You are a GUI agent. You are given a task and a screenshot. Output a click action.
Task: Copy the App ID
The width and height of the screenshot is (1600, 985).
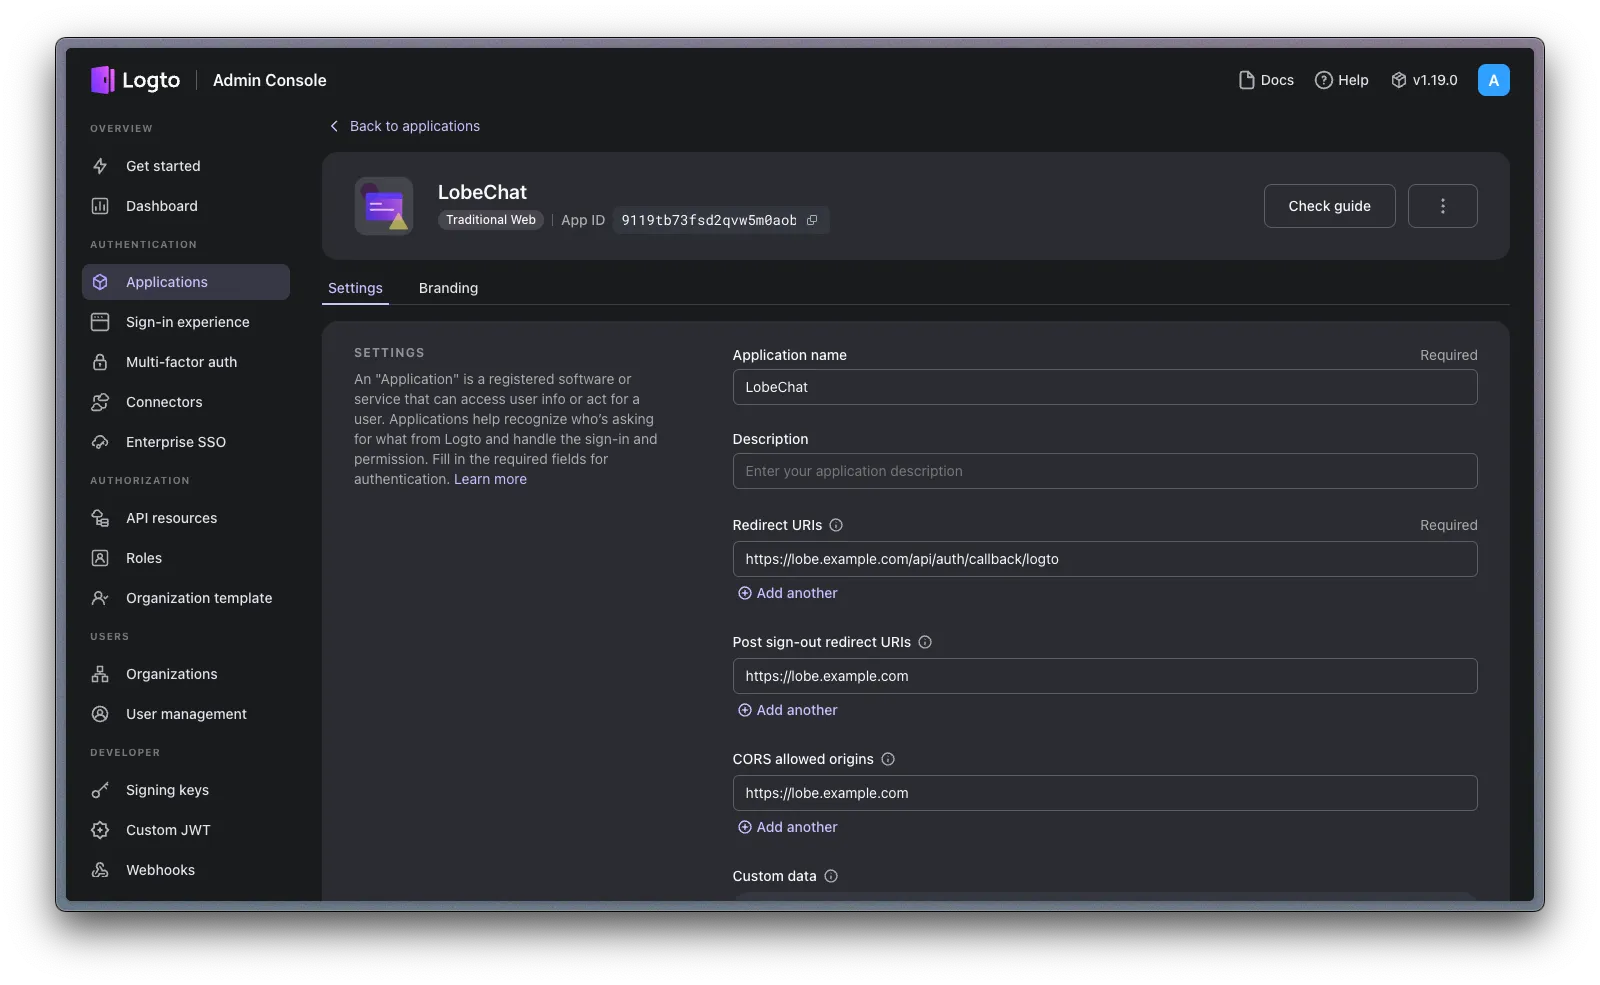[812, 220]
